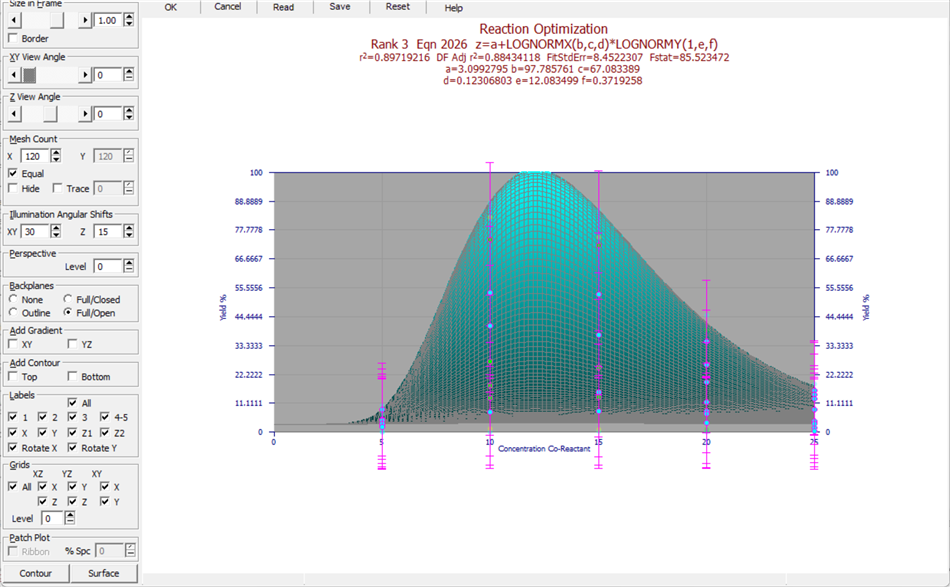Click the Z View Angle left arrow
Viewport: 950px width, 587px height.
pyautogui.click(x=14, y=114)
